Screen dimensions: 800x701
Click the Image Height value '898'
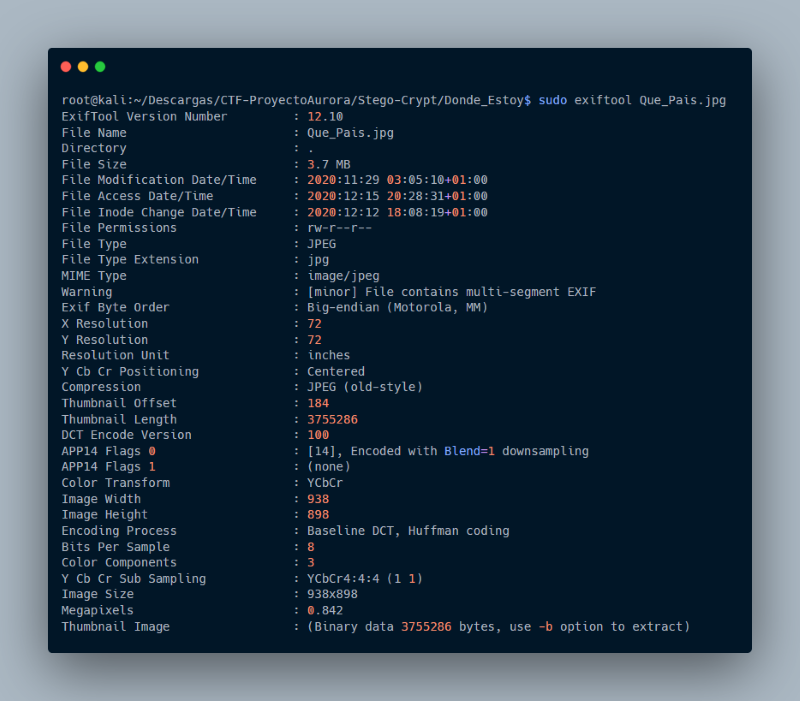318,514
